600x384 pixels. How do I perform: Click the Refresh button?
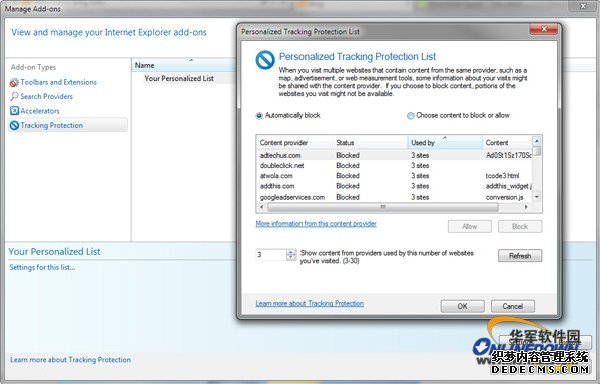tap(520, 255)
